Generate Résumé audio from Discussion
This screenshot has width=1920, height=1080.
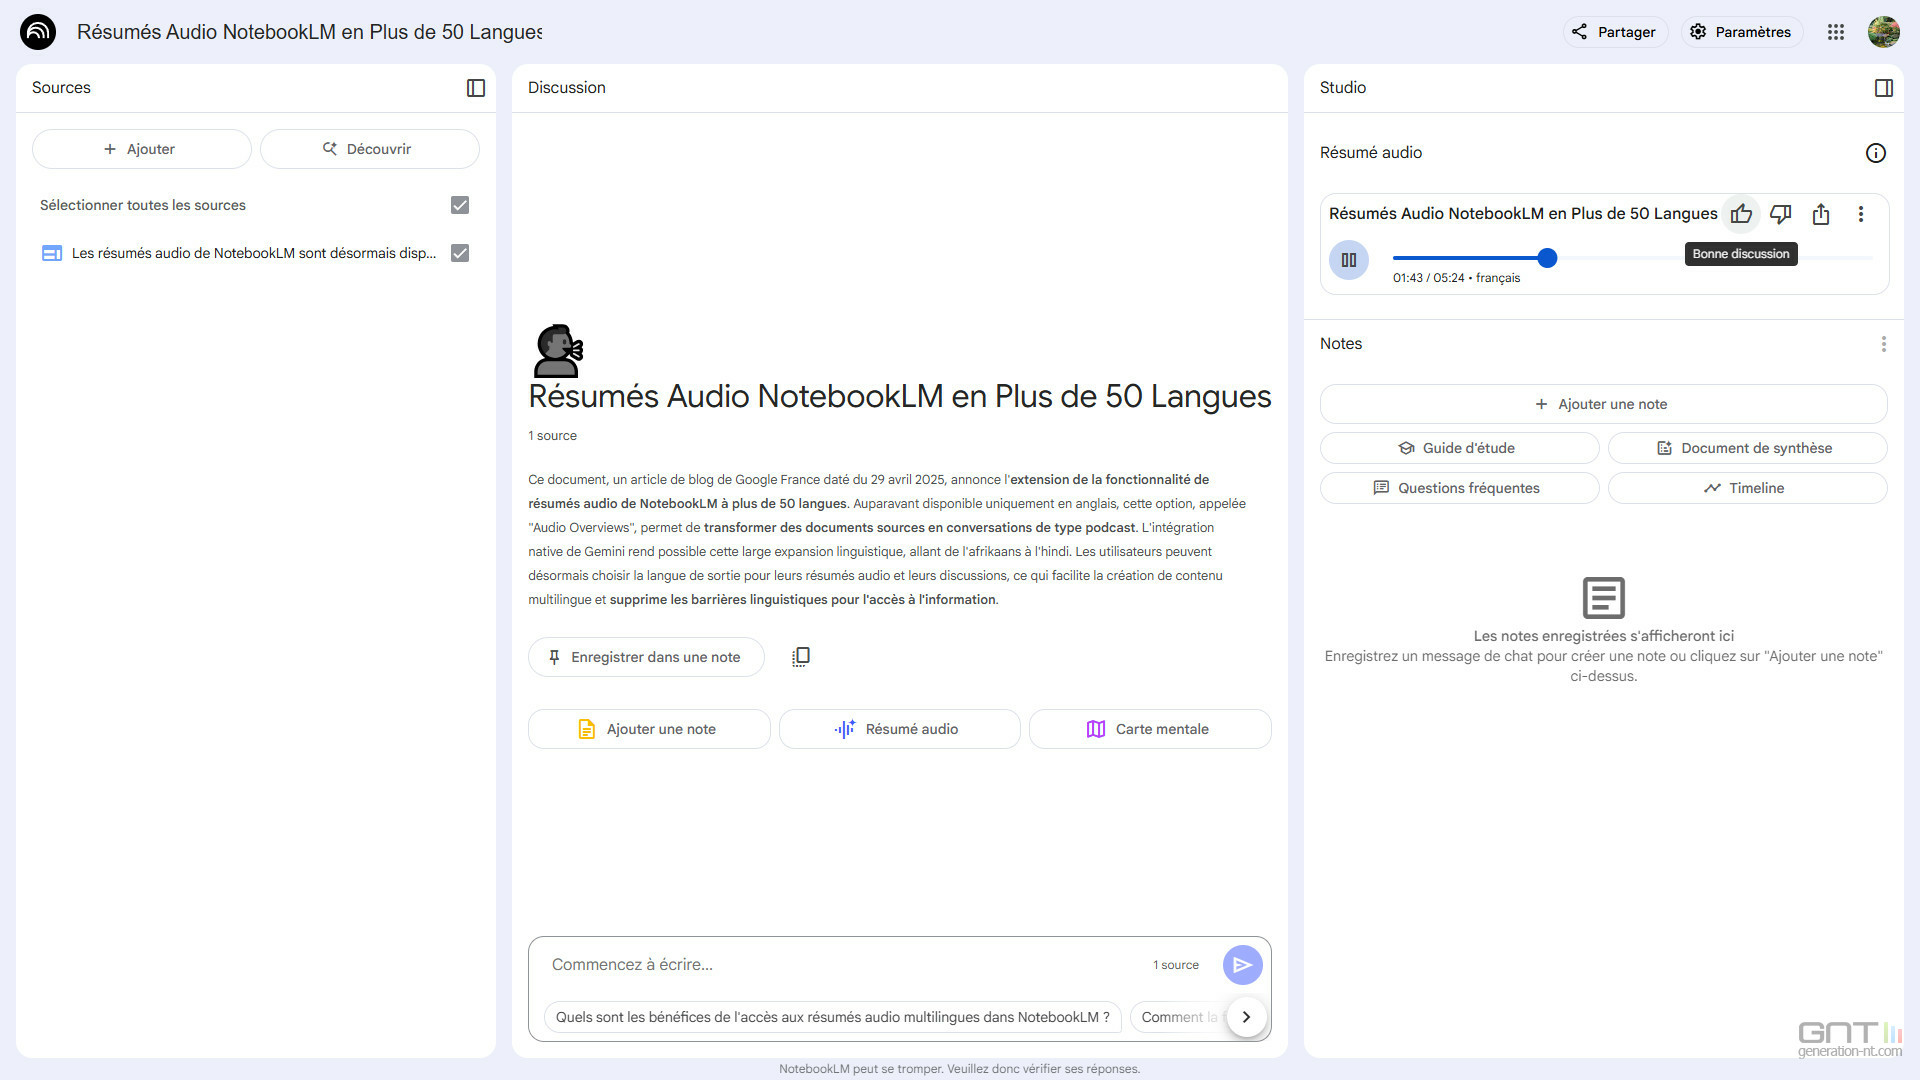(899, 729)
